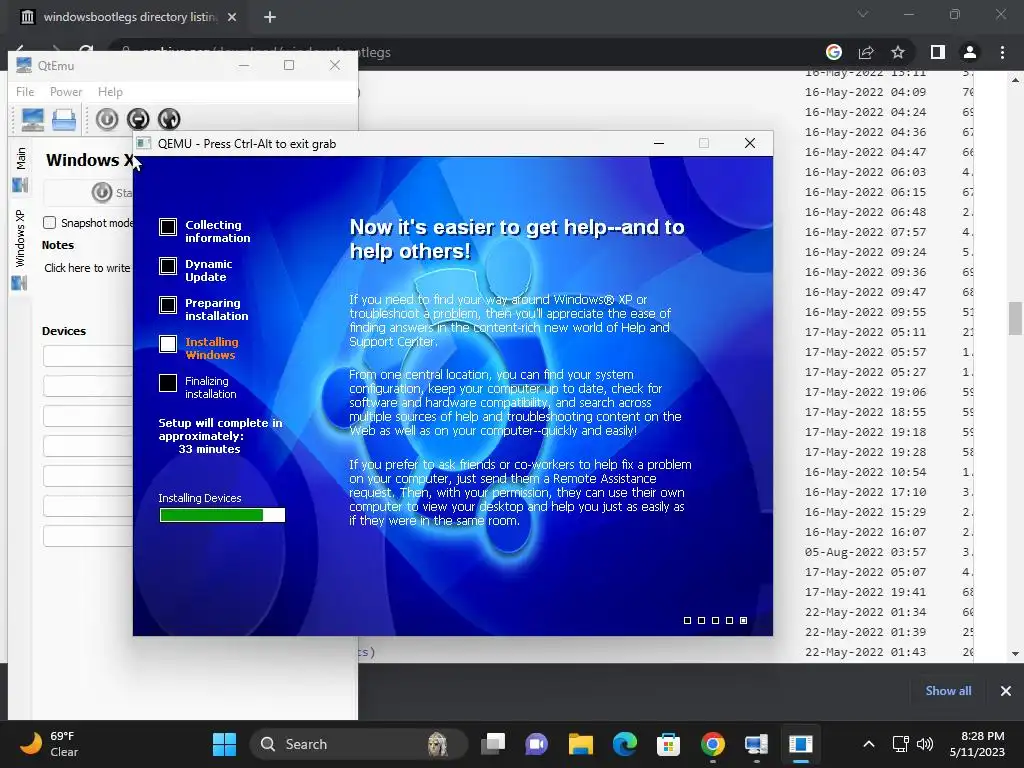Image resolution: width=1024 pixels, height=768 pixels.
Task: Click the scrollbar down arrow on the page
Action: [x=1015, y=654]
